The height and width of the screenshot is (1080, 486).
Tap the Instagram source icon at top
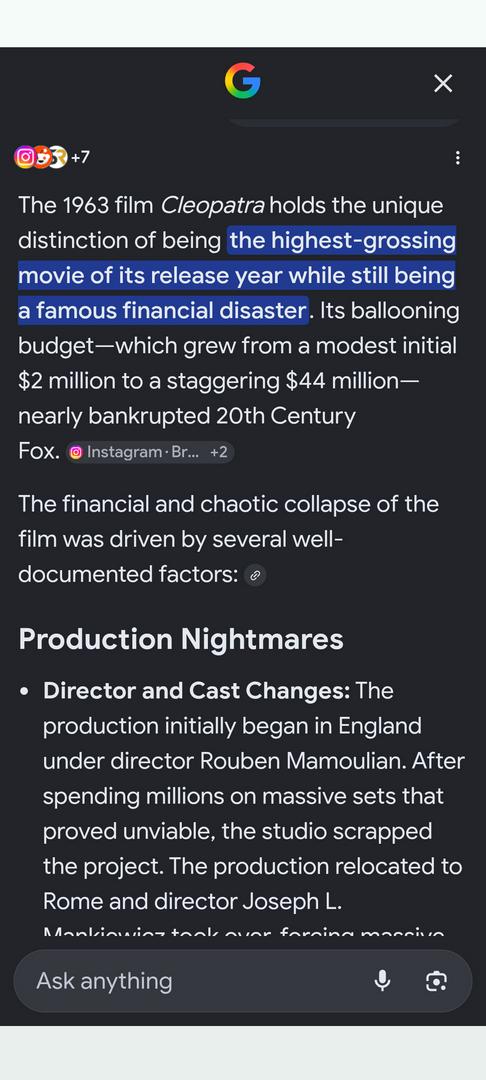click(x=24, y=158)
